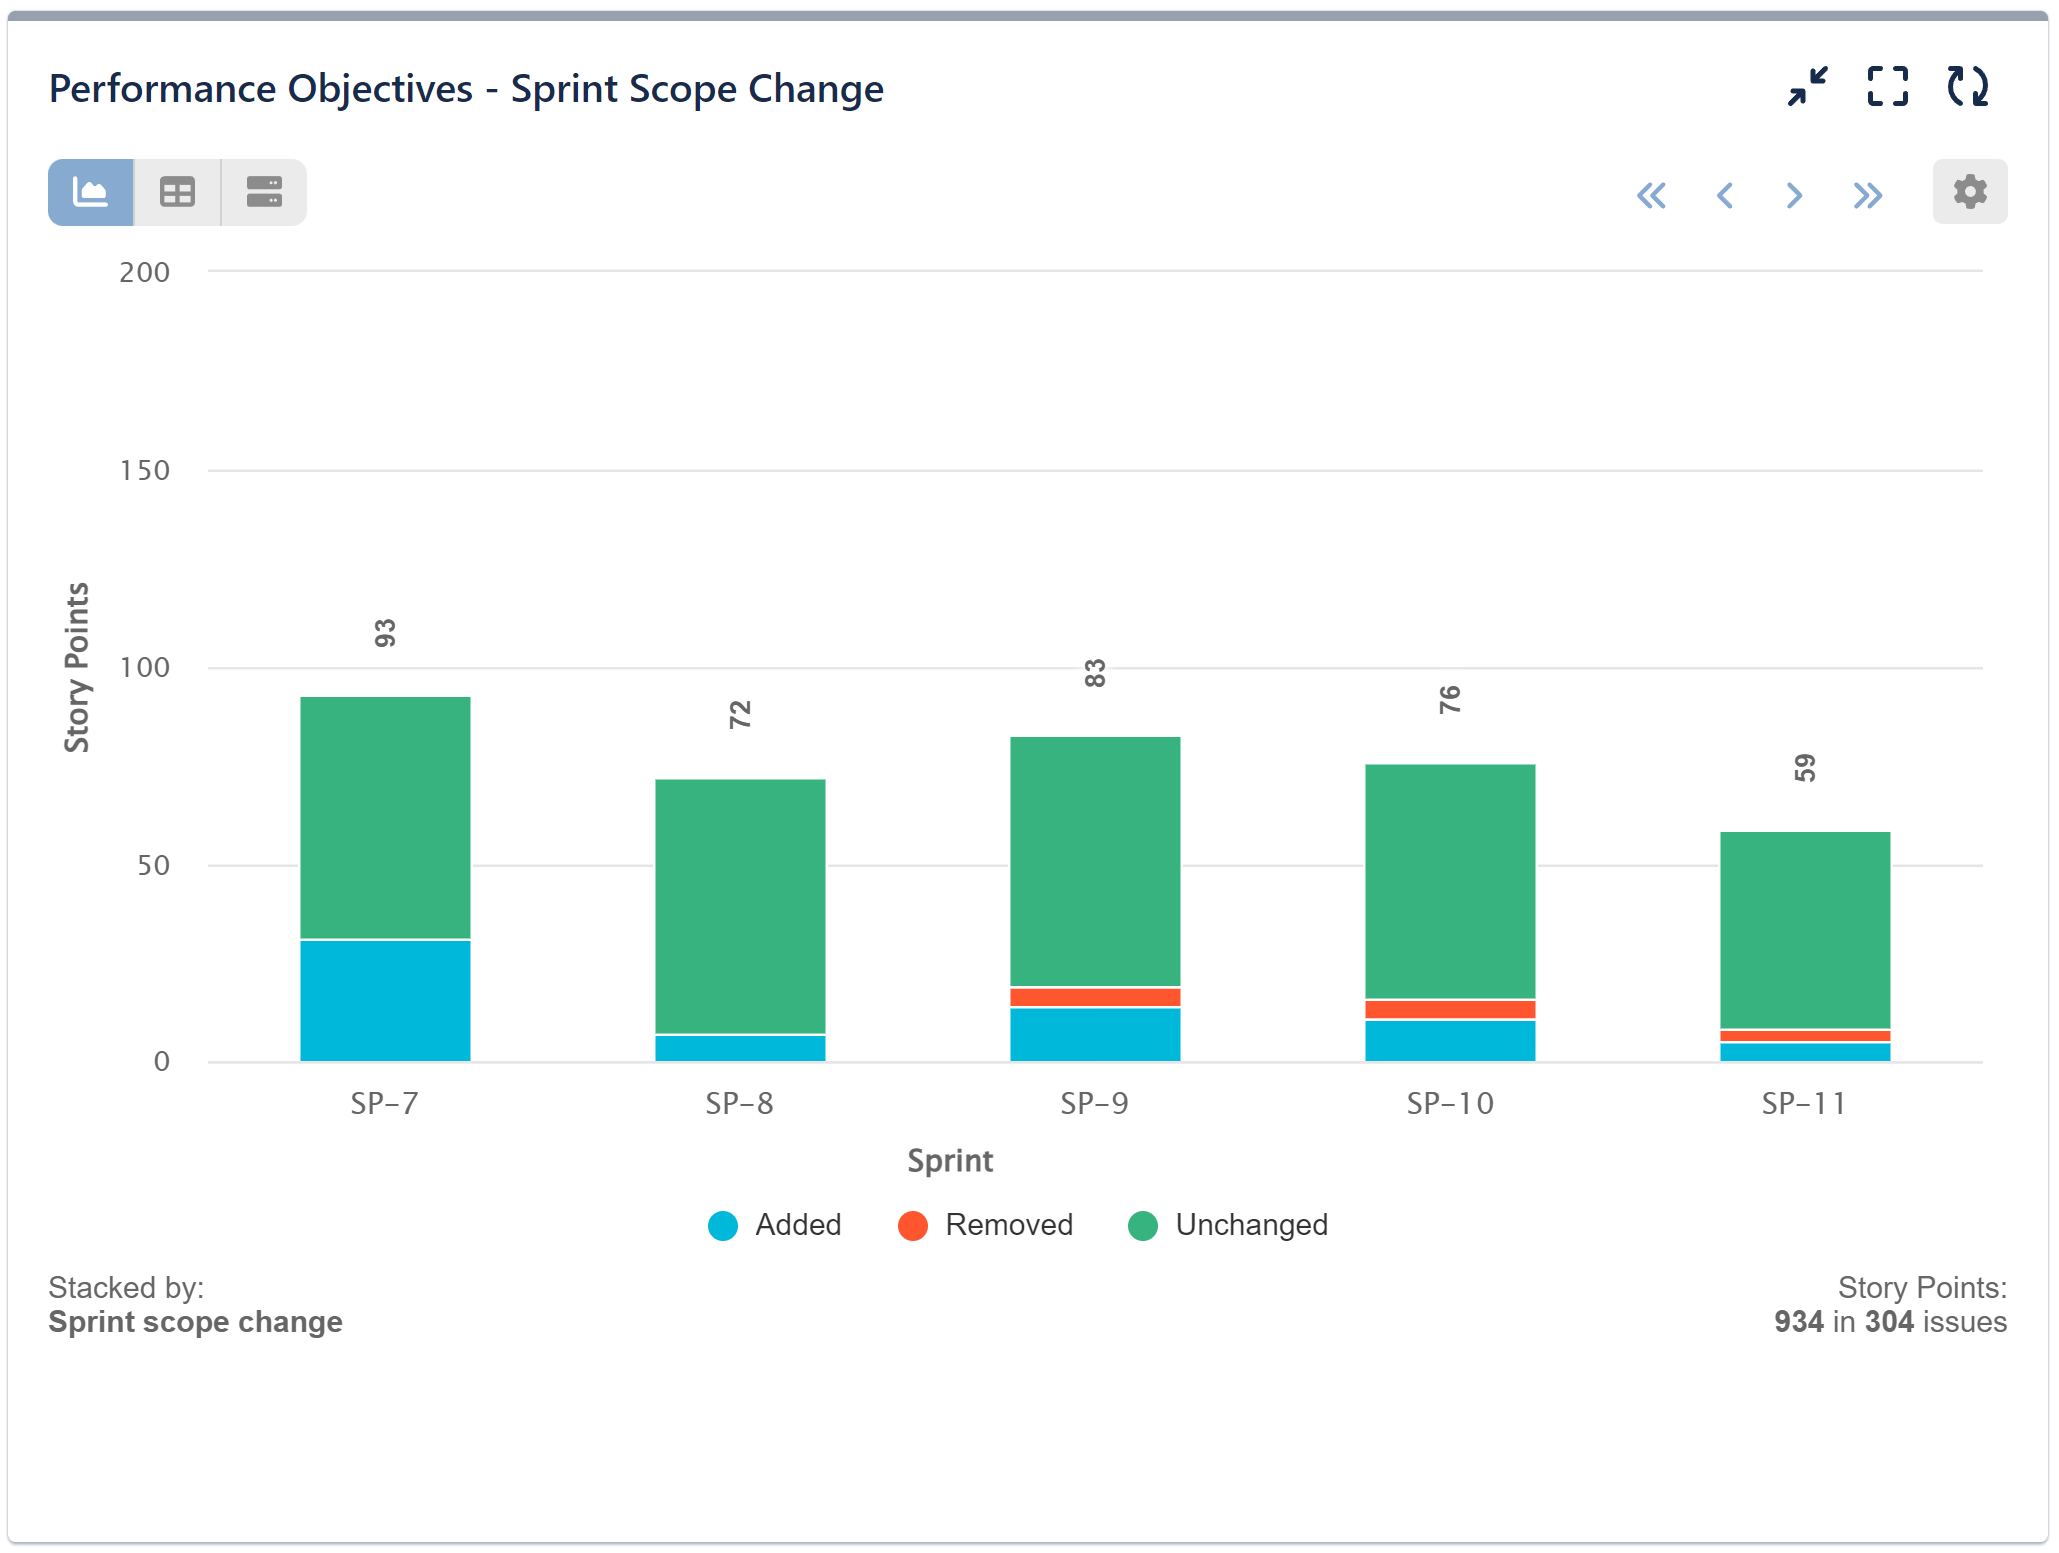Jump to last page using double-right arrow
This screenshot has width=2059, height=1553.
tap(1866, 196)
